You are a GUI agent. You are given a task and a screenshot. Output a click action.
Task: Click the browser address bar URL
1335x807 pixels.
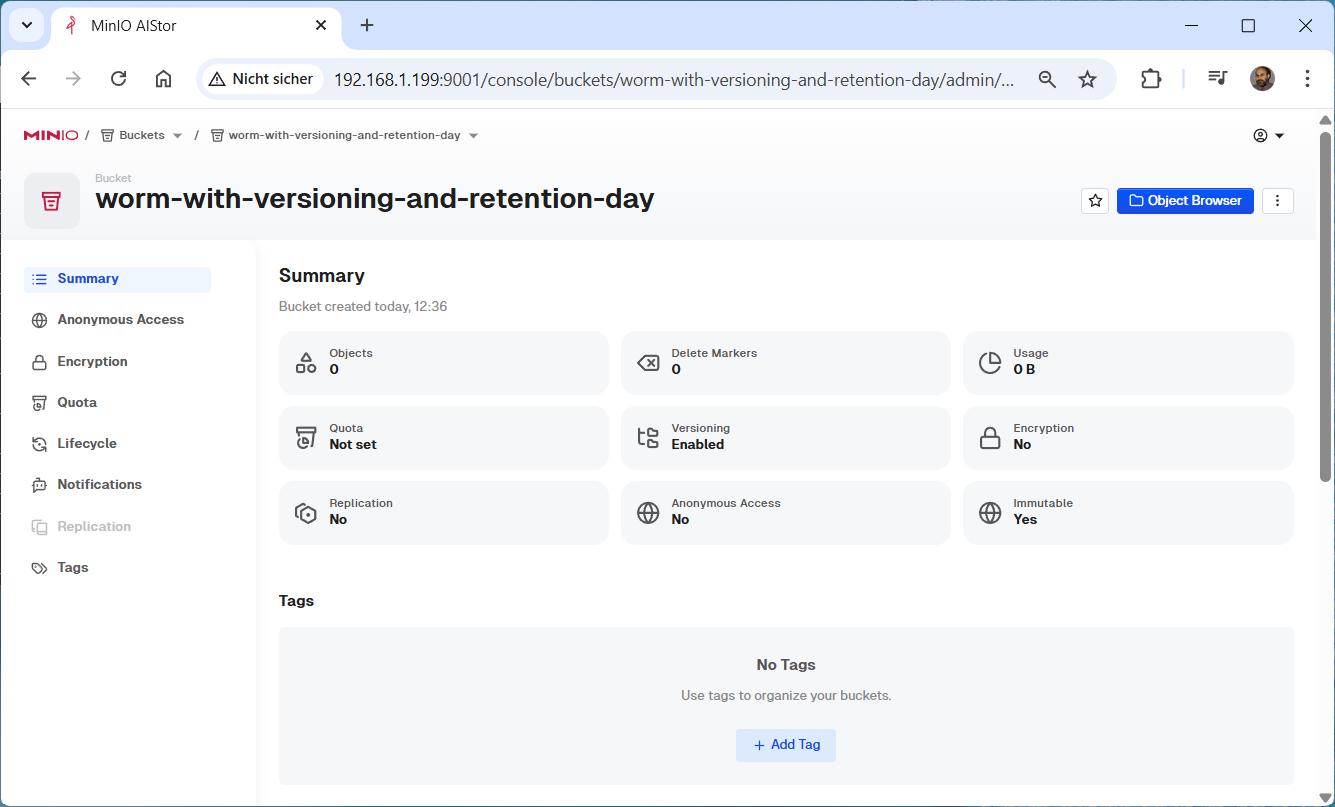point(673,79)
